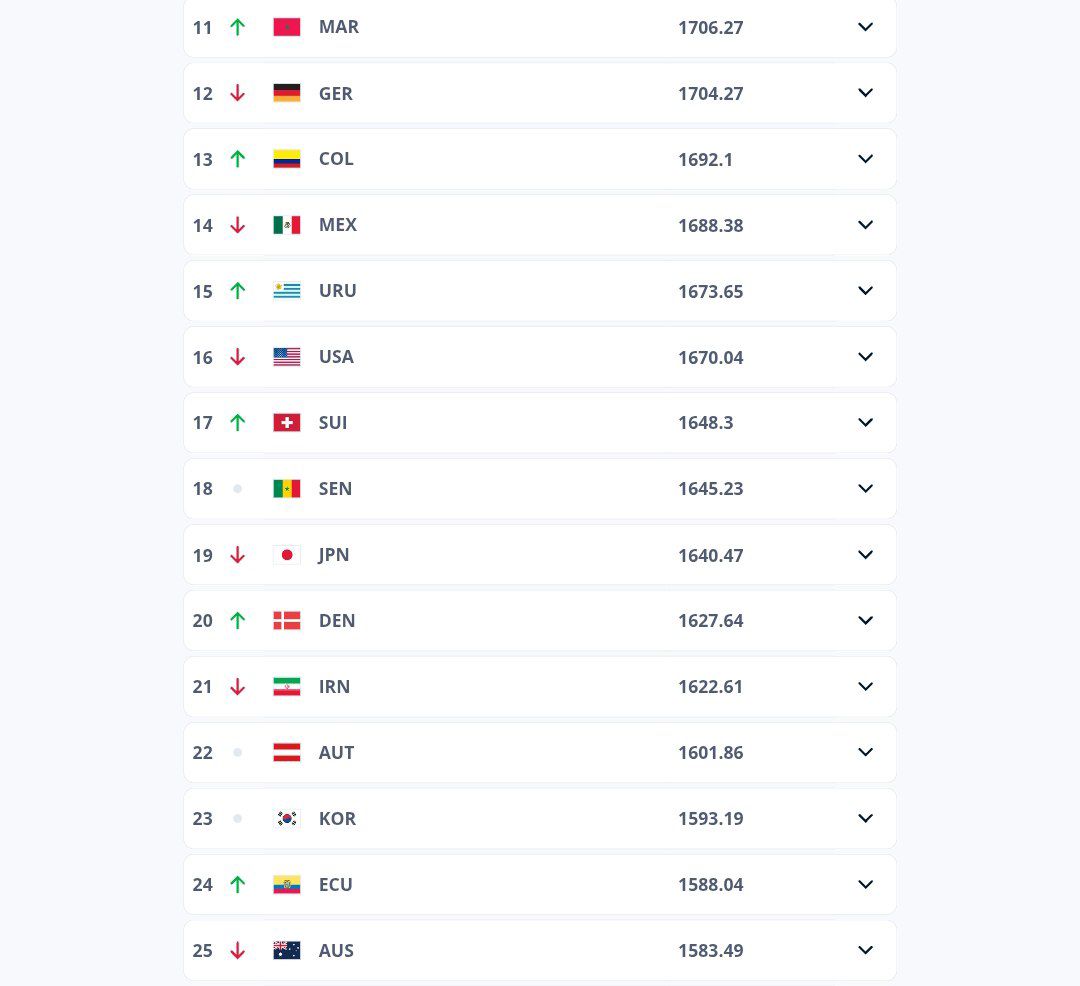Expand the DEN ranking details

tap(866, 621)
